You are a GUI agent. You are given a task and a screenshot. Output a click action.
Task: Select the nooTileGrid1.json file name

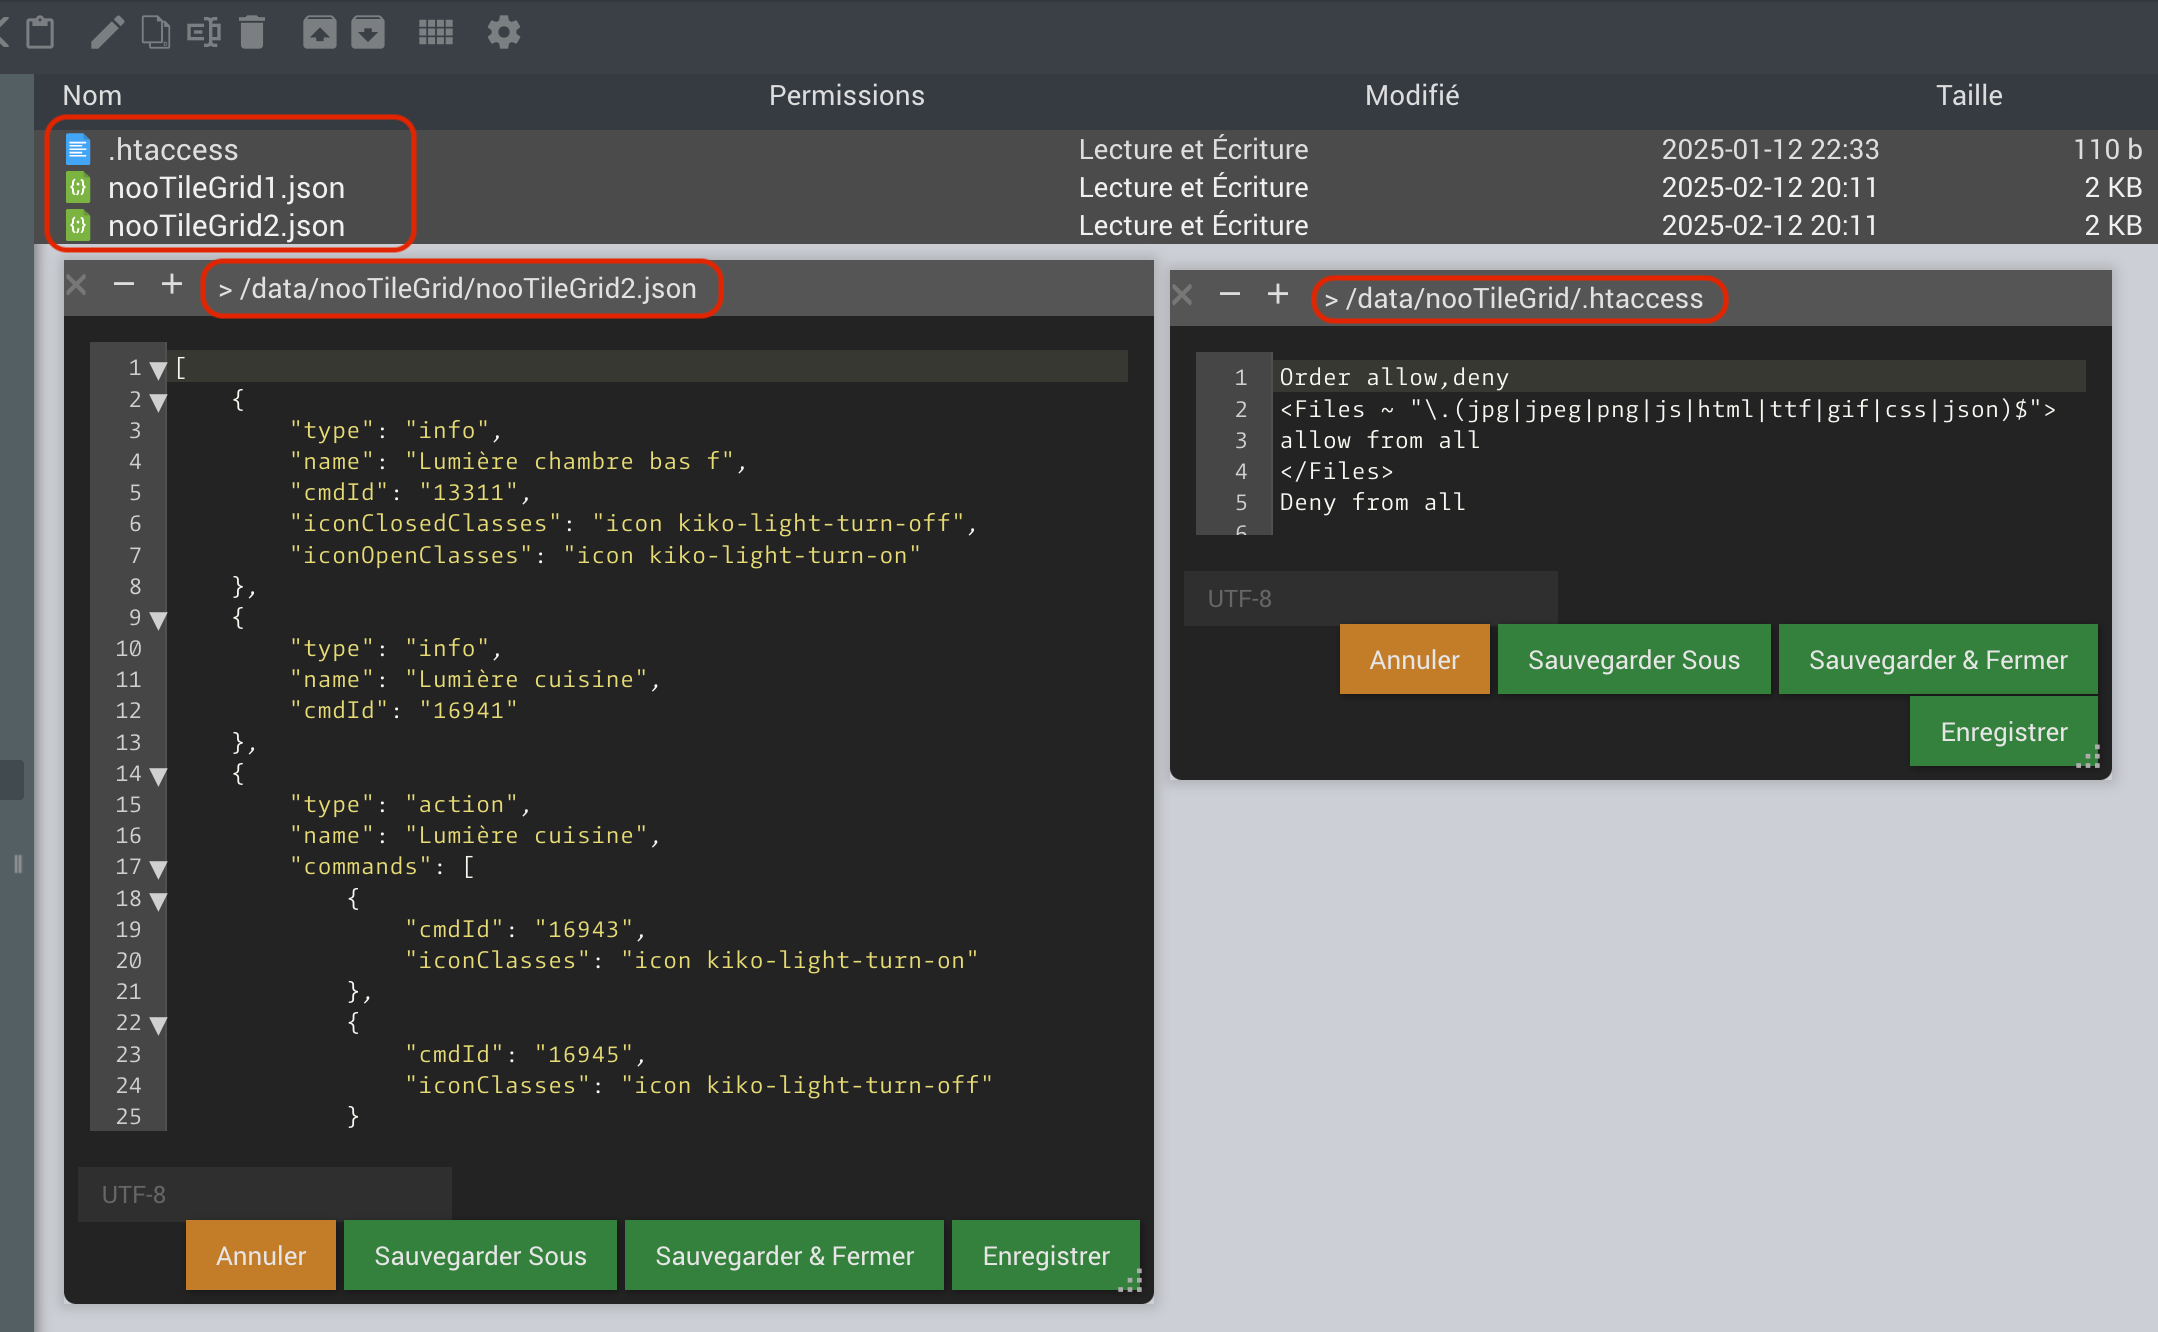226,187
